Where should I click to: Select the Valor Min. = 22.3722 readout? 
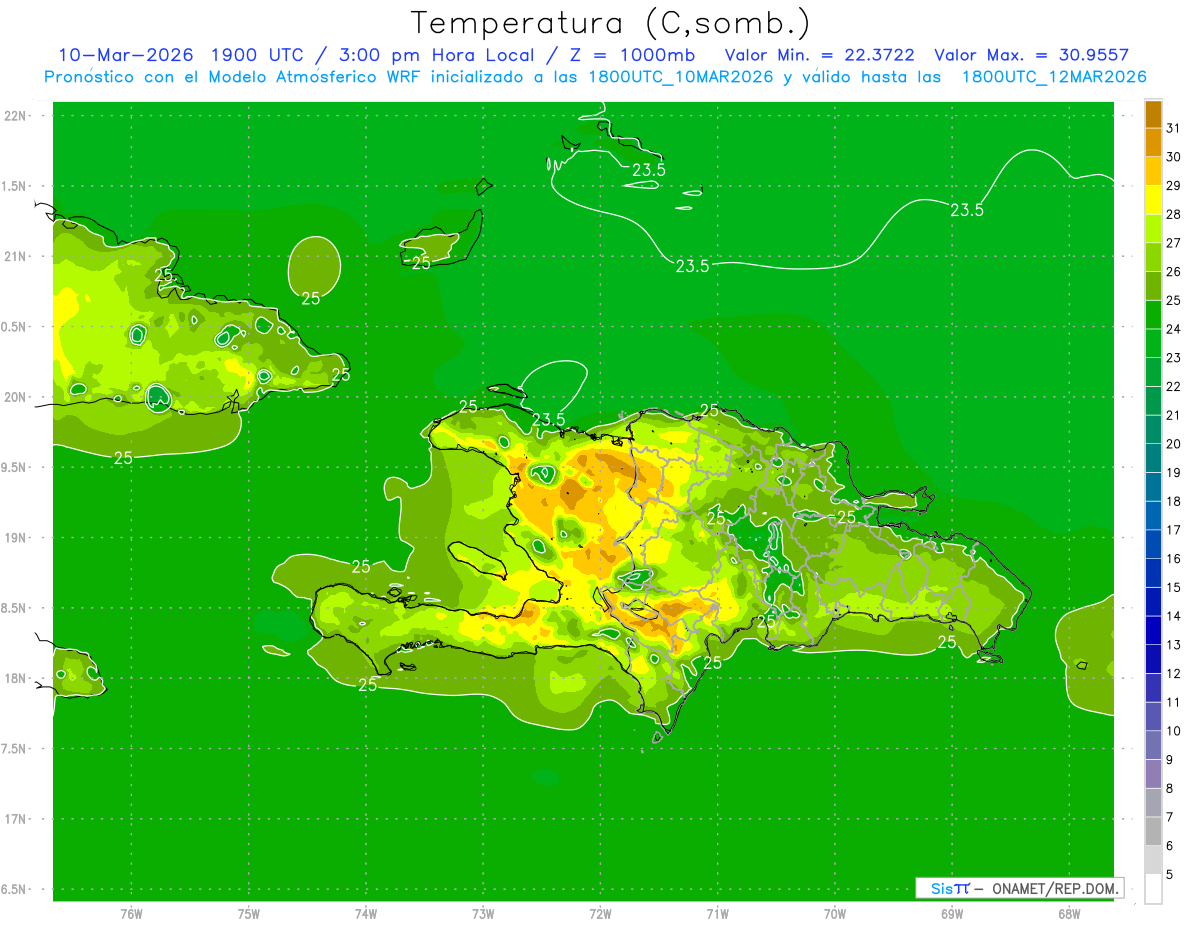coord(819,55)
